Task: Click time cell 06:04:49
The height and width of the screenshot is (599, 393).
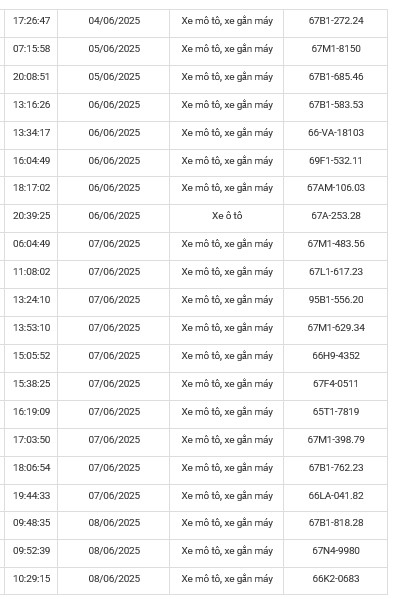Action: click(x=31, y=243)
